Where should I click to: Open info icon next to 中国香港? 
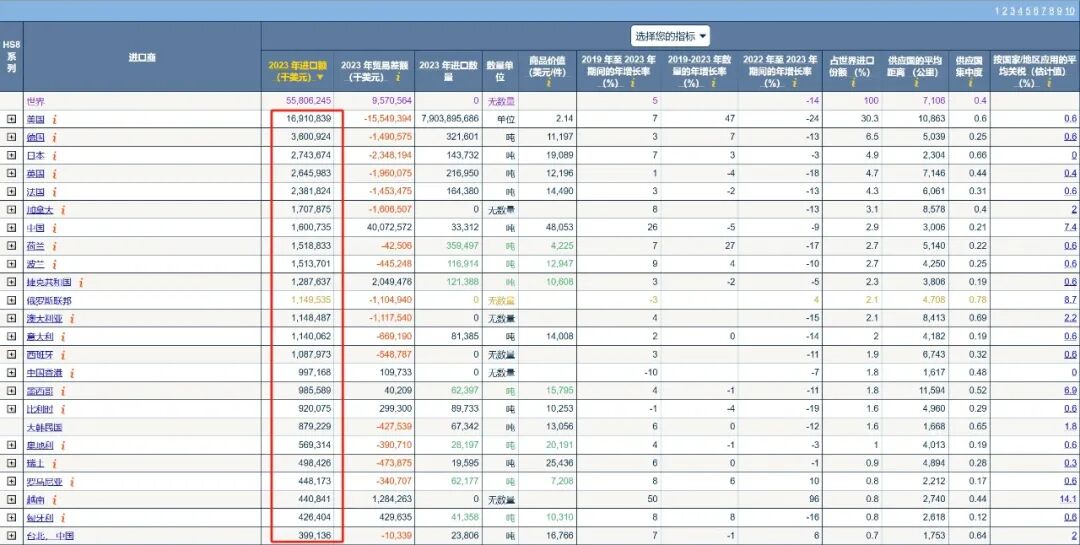72,373
